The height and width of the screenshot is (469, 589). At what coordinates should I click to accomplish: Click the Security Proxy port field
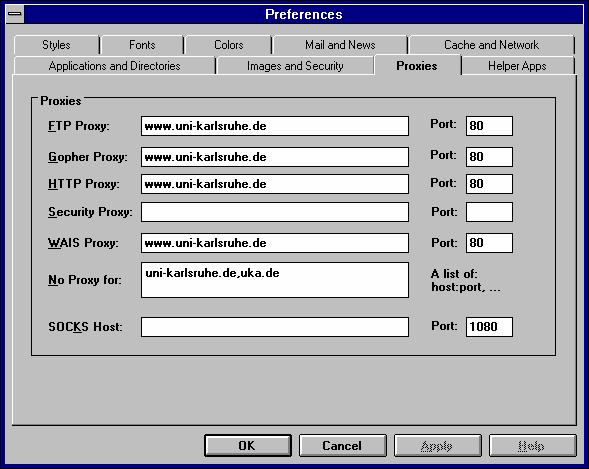pos(489,212)
